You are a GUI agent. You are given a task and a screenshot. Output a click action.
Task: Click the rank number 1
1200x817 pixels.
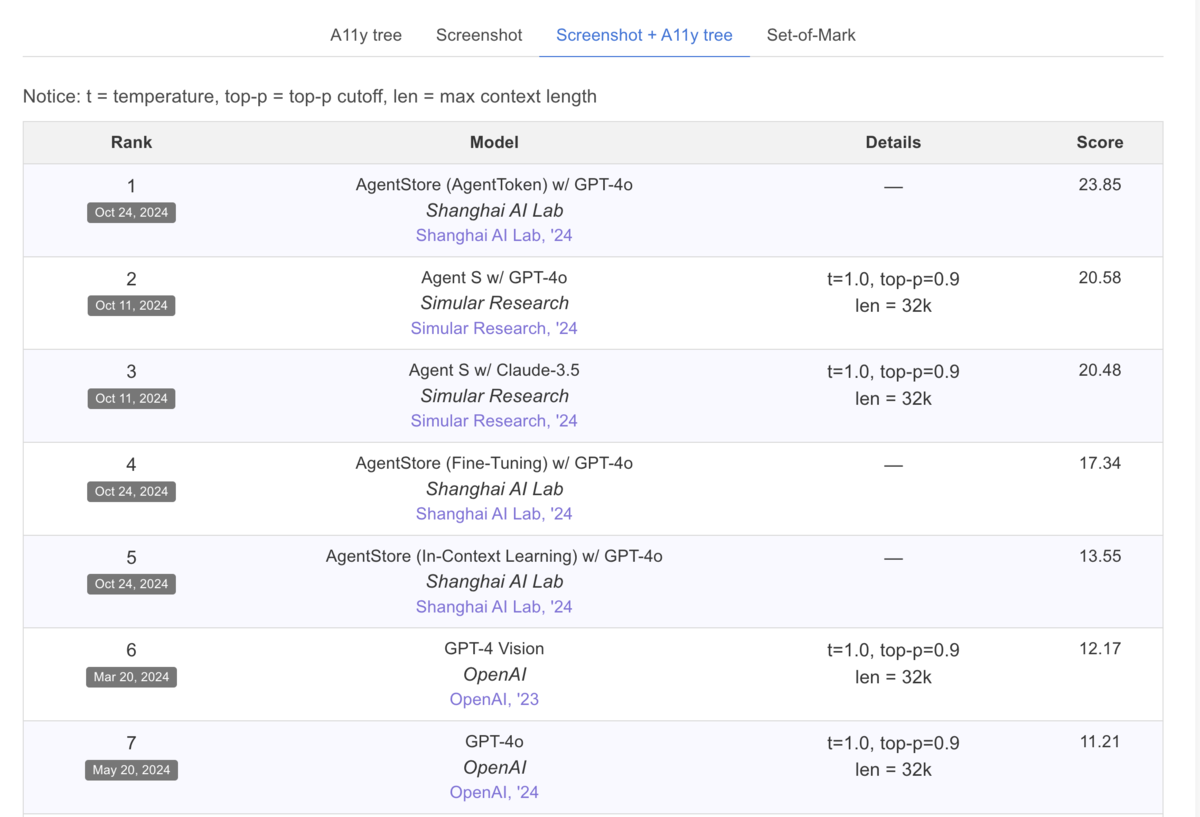point(131,186)
